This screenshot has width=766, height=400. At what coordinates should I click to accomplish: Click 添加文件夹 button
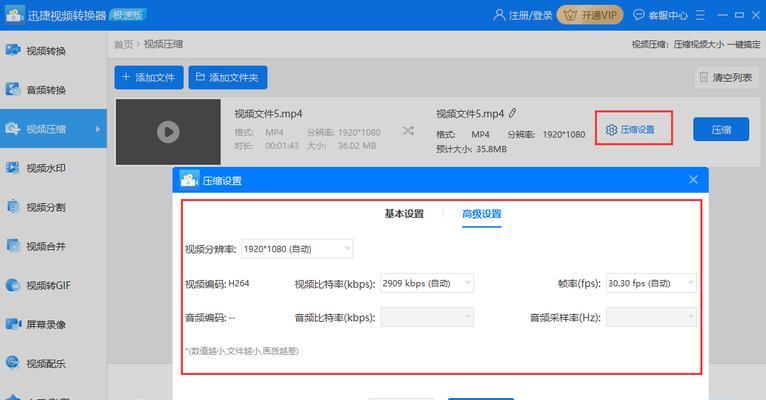pos(228,78)
